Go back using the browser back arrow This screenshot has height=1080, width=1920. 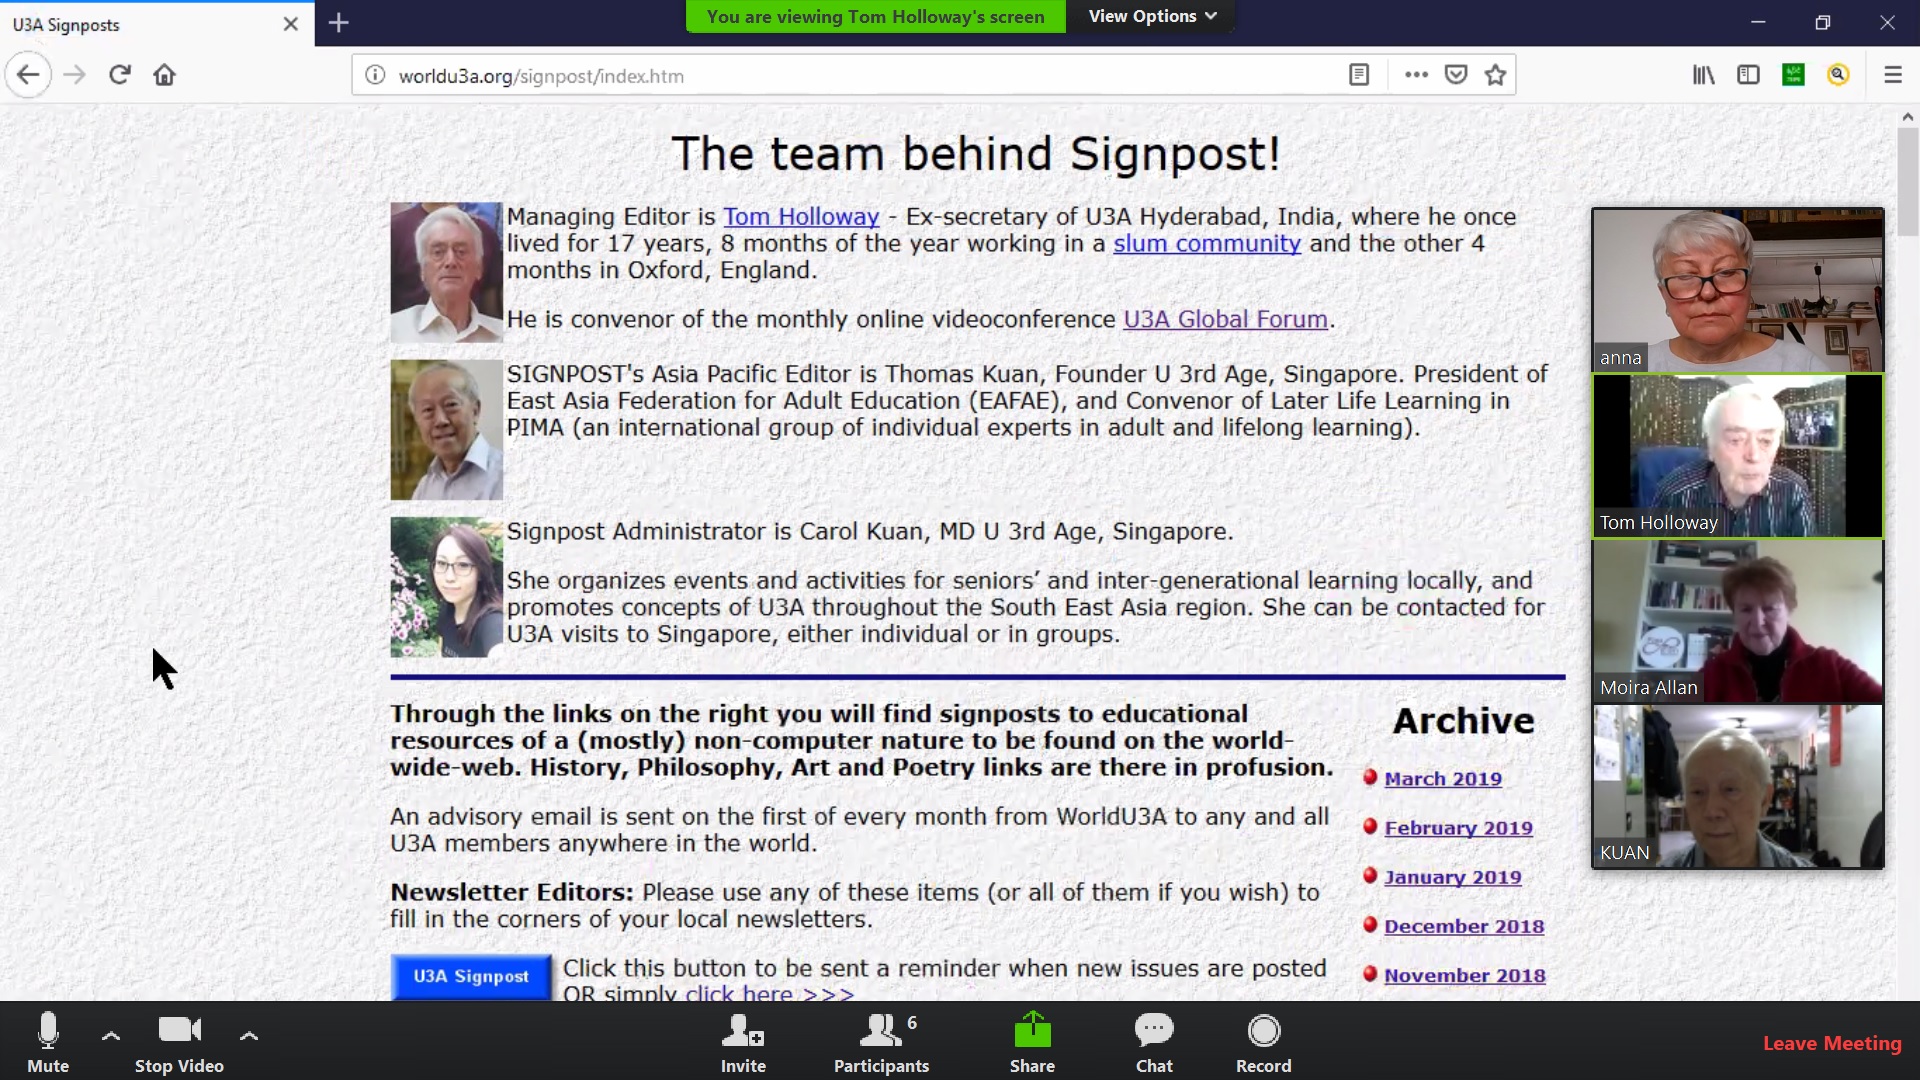[x=28, y=75]
